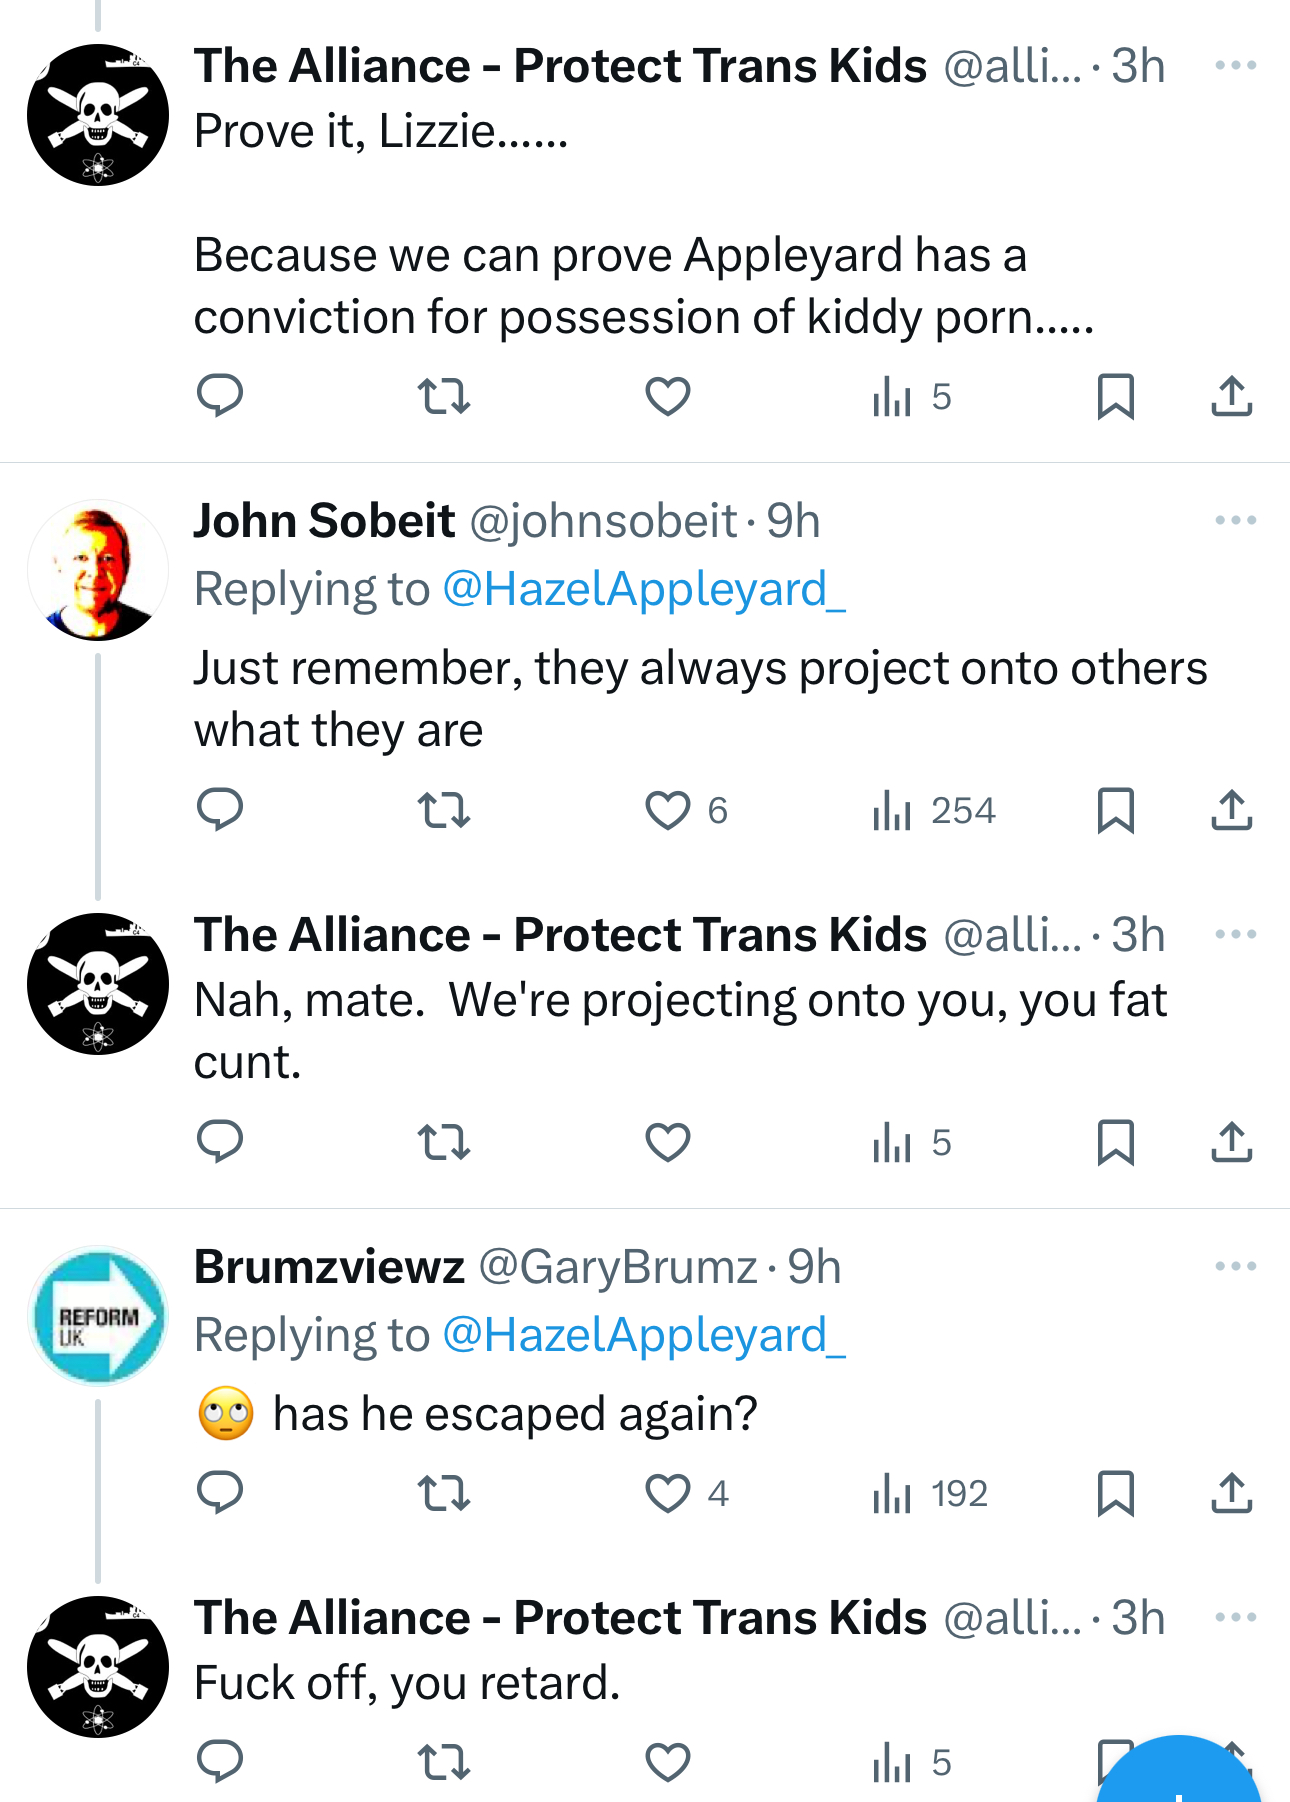Like Brumzviewz's "has he escaped again?" tweet
The width and height of the screenshot is (1290, 1802).
pos(668,1493)
